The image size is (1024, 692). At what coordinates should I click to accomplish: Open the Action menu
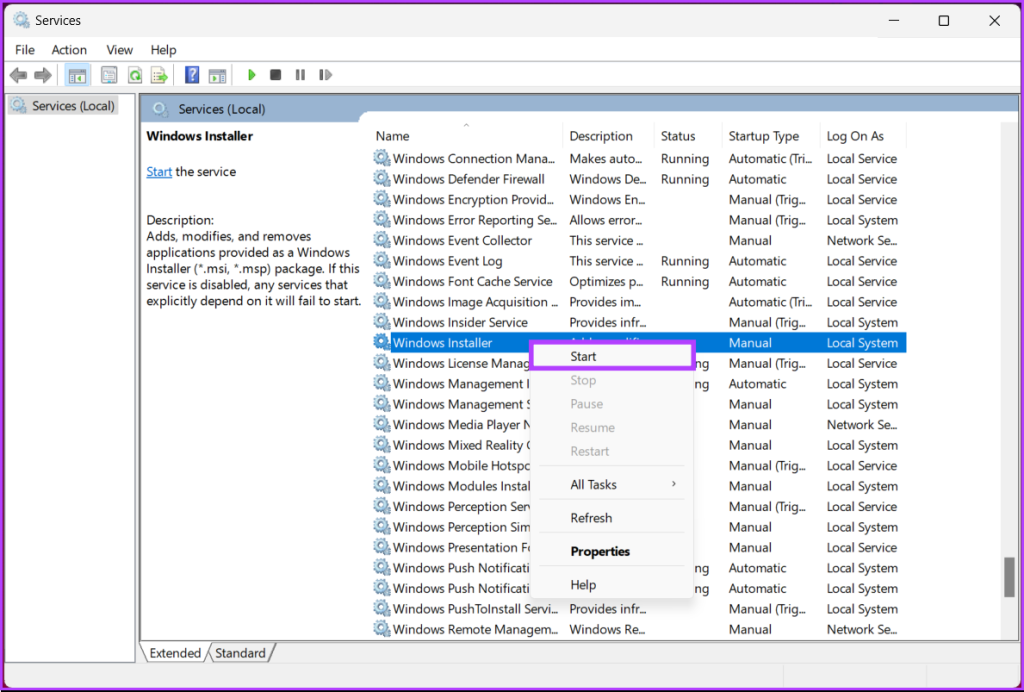pyautogui.click(x=69, y=49)
